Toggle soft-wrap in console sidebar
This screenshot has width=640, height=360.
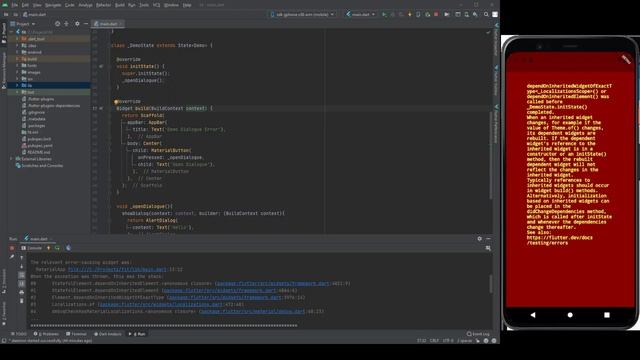(x=22, y=275)
